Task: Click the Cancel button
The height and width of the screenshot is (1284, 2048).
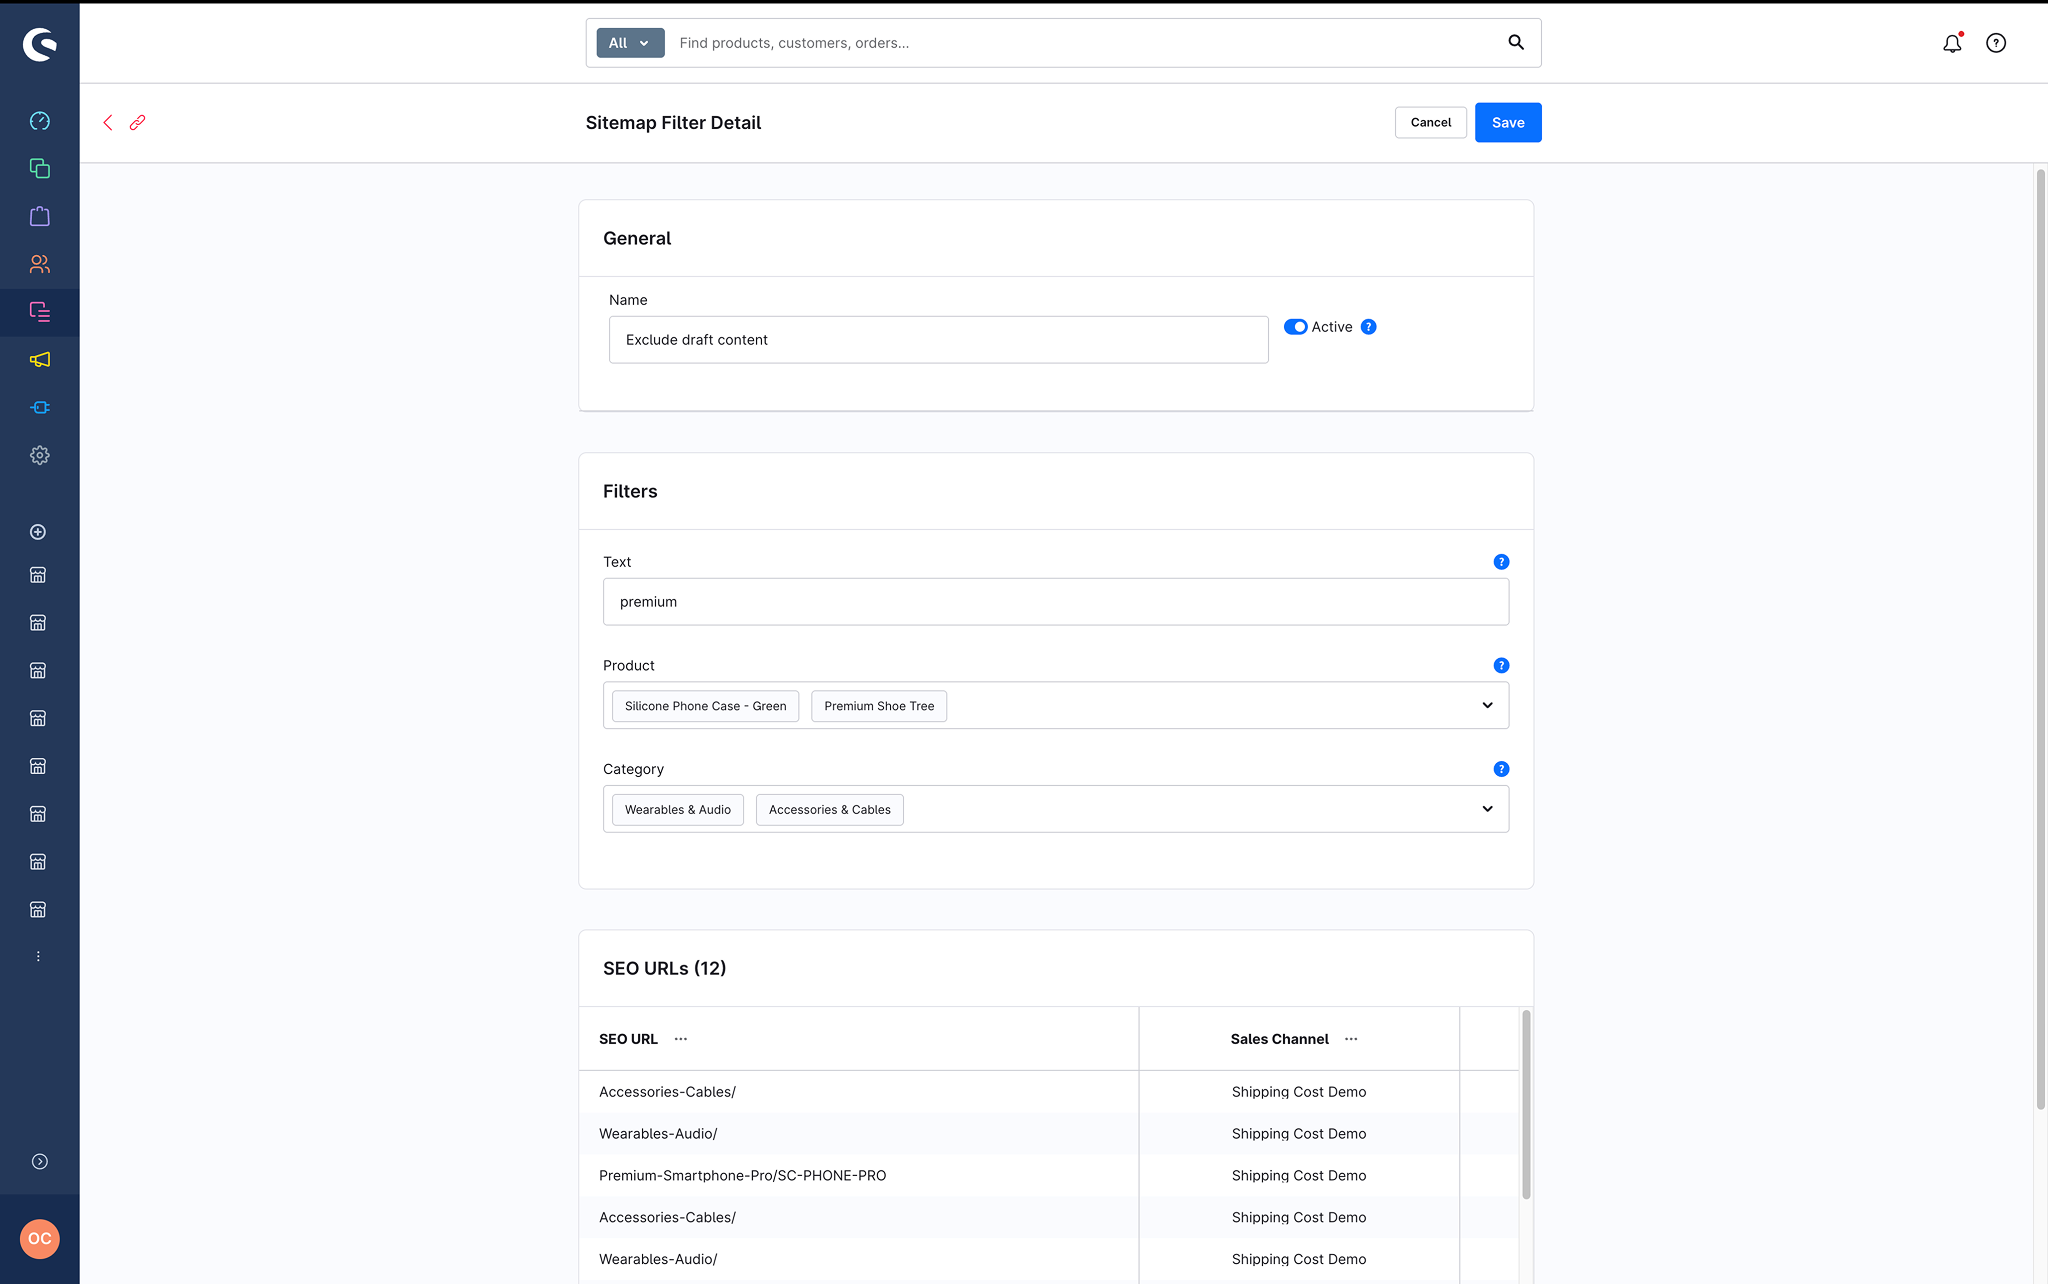Action: coord(1431,122)
